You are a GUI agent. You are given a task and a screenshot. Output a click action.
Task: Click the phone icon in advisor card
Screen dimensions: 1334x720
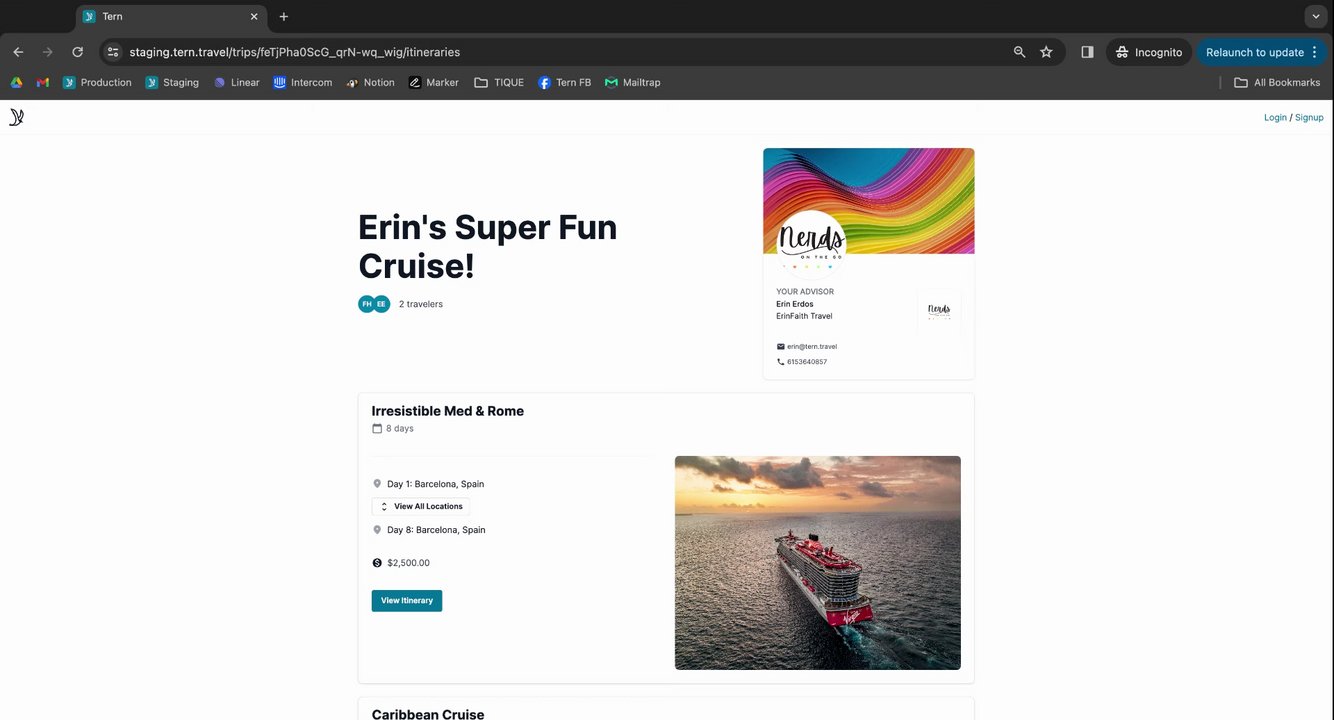pos(781,362)
